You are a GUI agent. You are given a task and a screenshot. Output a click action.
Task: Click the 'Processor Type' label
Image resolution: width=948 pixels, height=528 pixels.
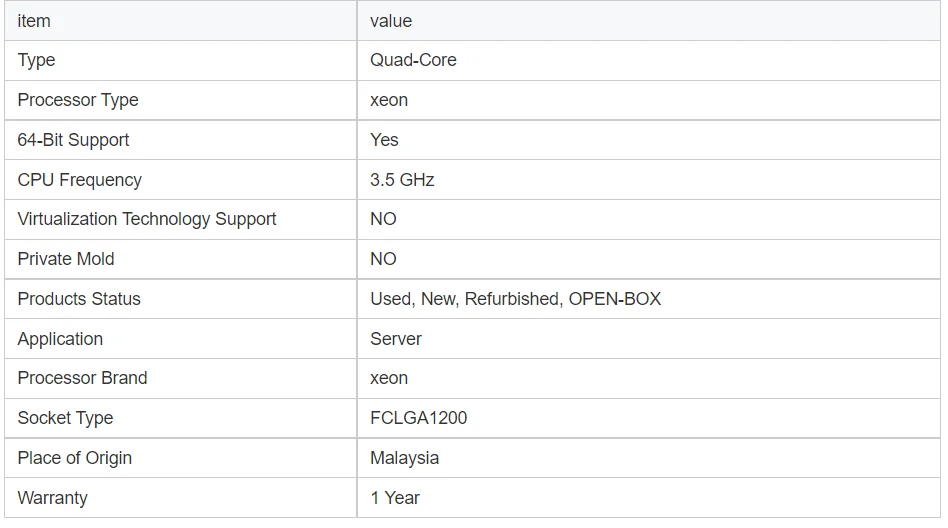(78, 100)
